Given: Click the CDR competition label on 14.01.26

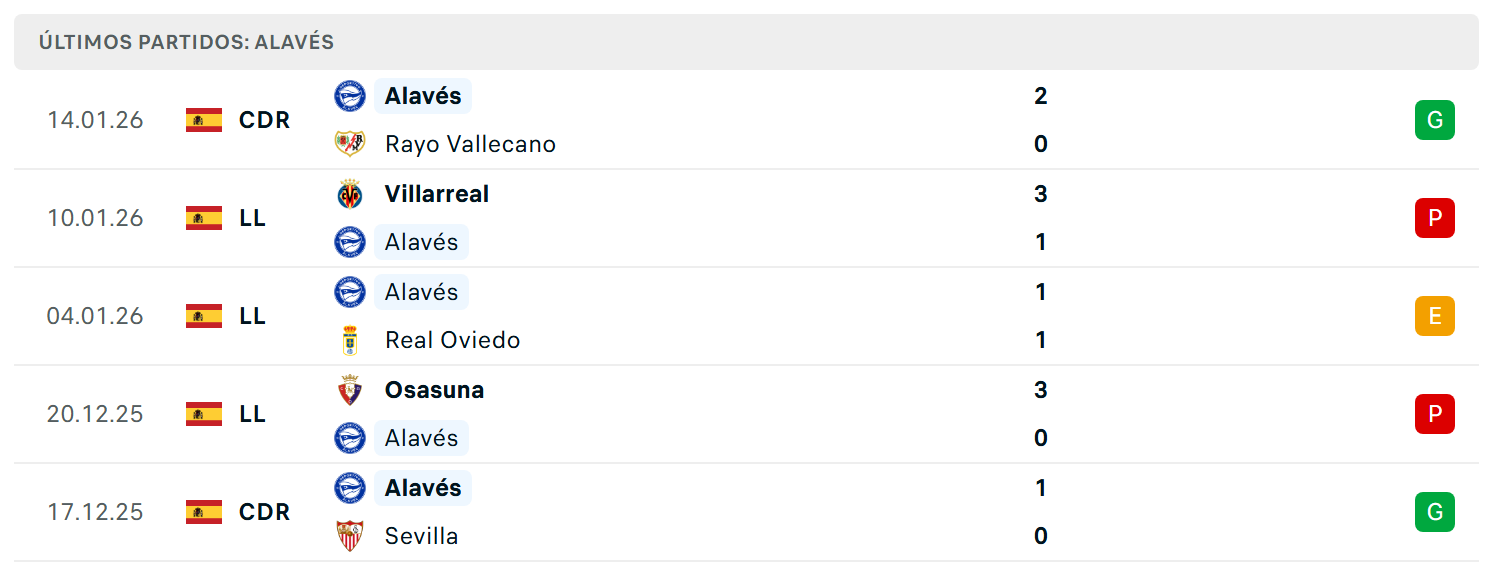Looking at the screenshot, I should 265,120.
